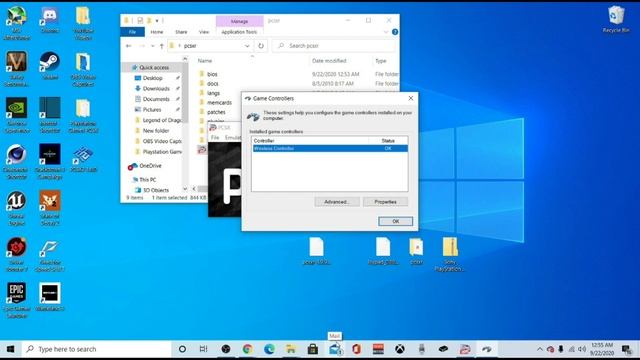Sort files by Date modified column
The width and height of the screenshot is (640, 360).
point(329,61)
